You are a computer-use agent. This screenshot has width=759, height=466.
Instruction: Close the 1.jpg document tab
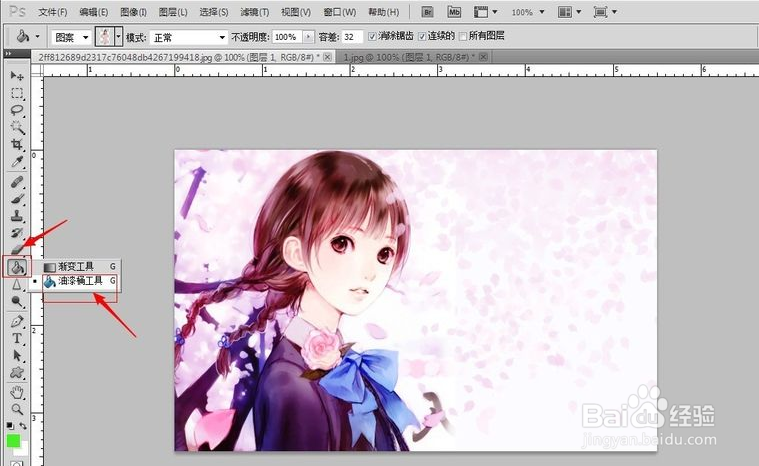(x=483, y=57)
